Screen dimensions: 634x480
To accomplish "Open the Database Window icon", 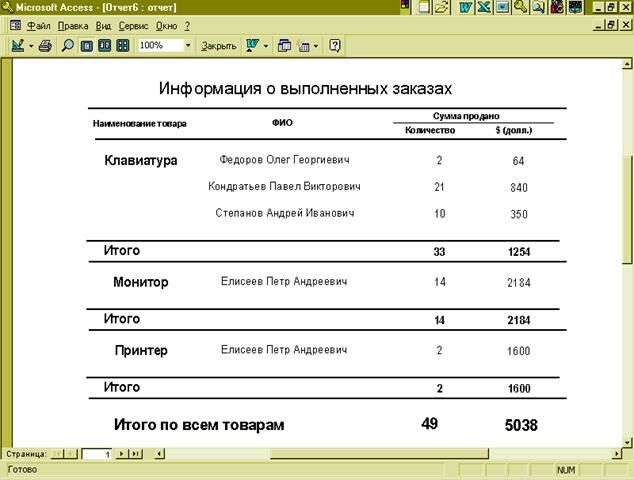I will point(284,46).
